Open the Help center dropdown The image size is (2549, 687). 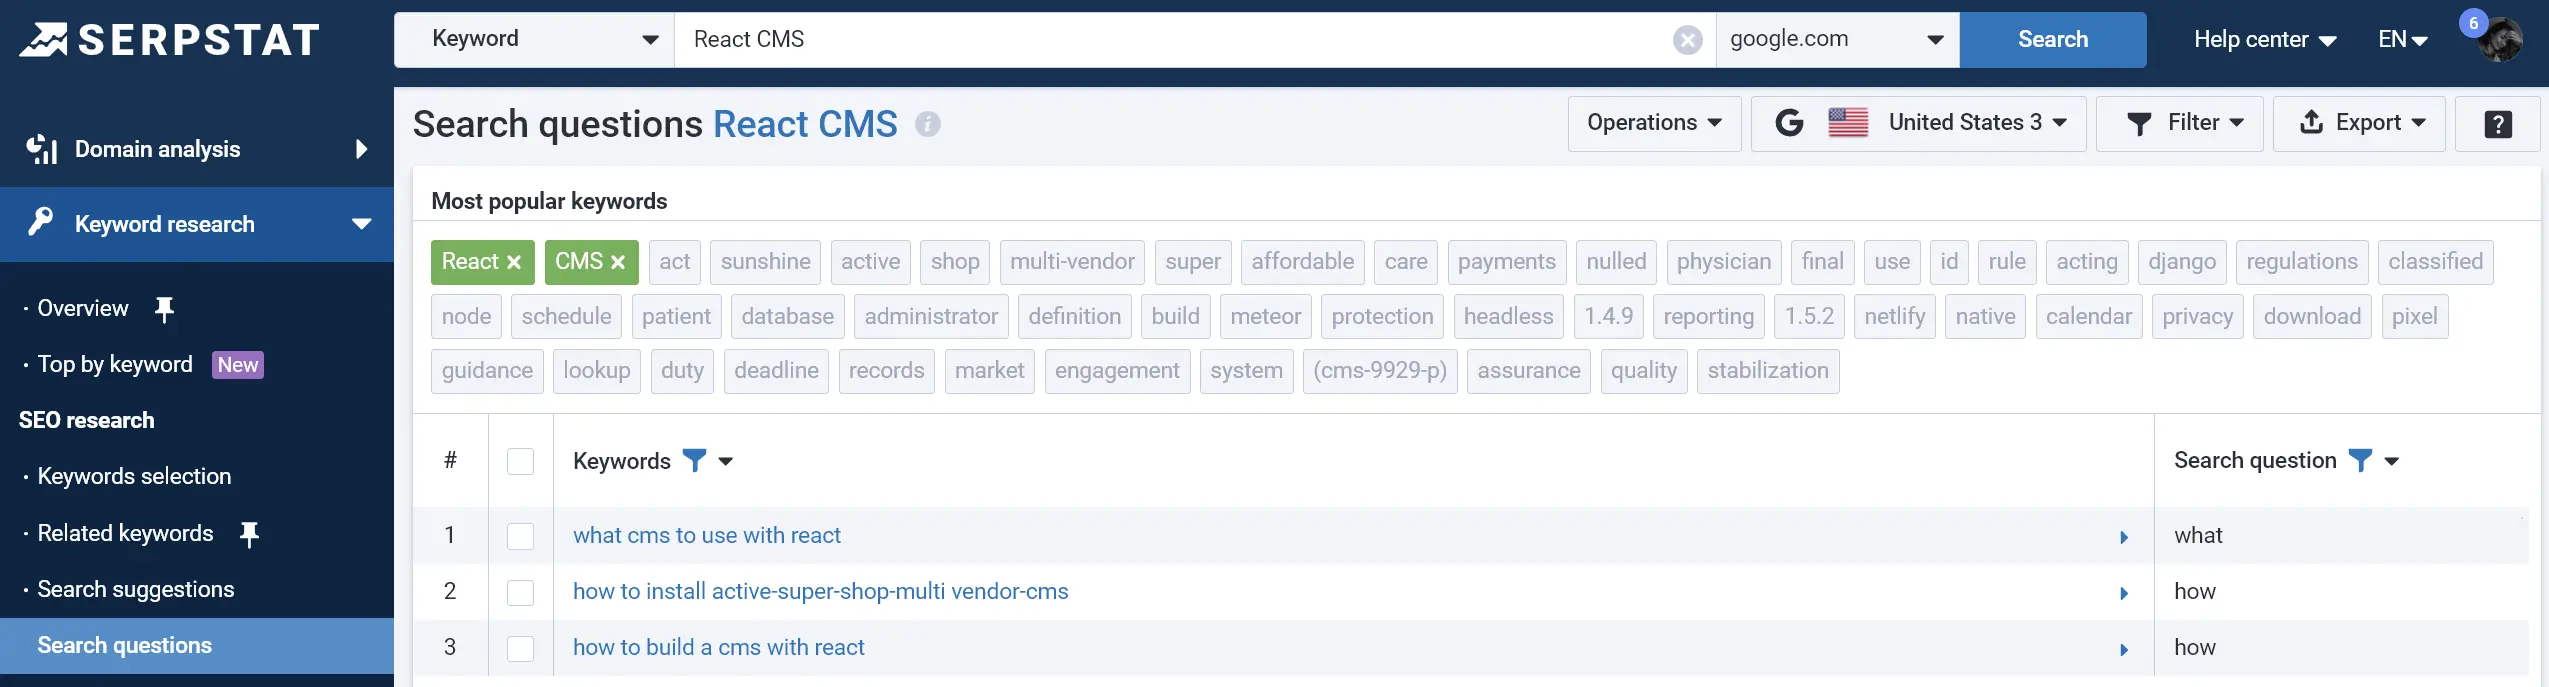[x=2265, y=40]
